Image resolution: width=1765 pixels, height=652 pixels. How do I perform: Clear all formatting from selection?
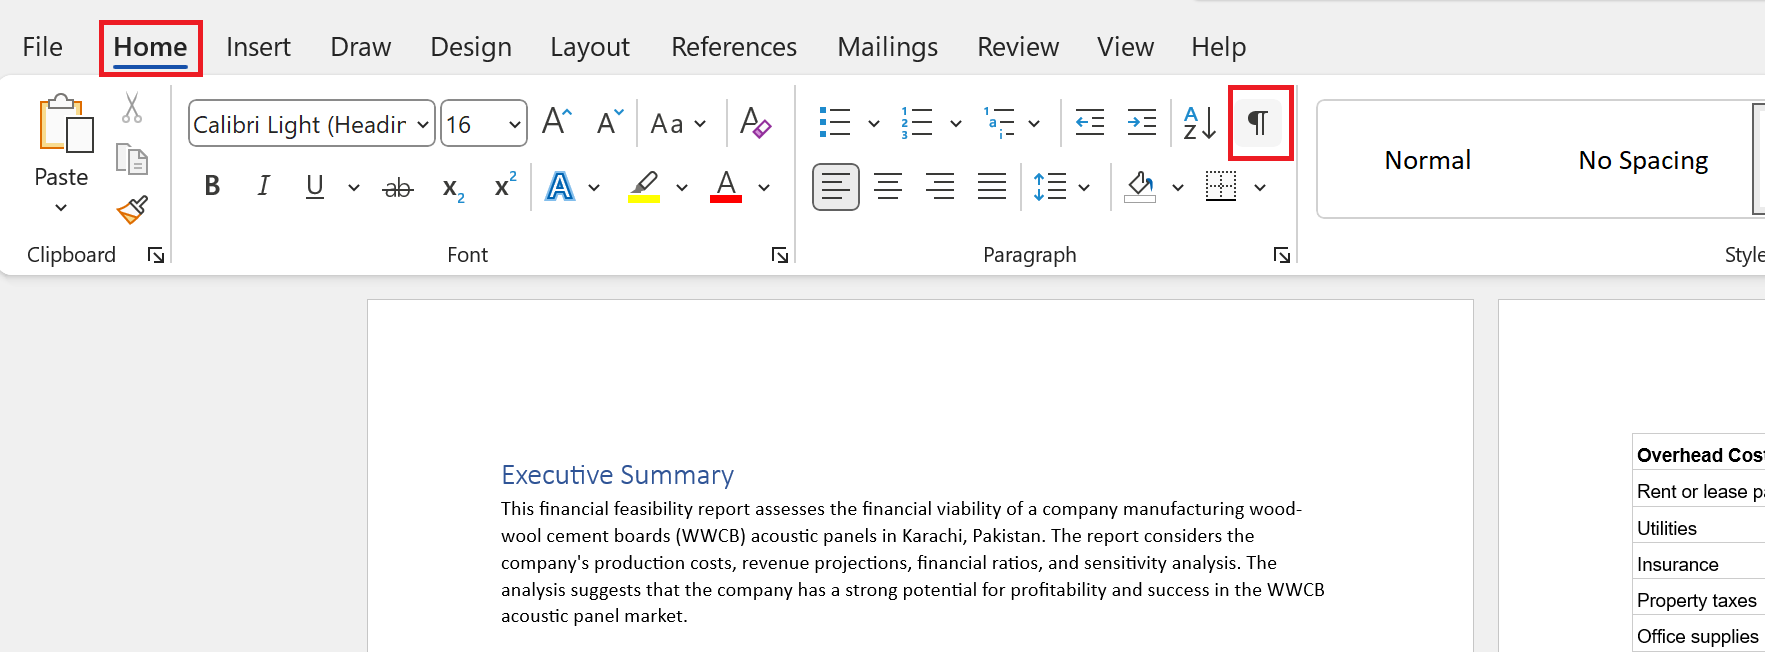[755, 124]
